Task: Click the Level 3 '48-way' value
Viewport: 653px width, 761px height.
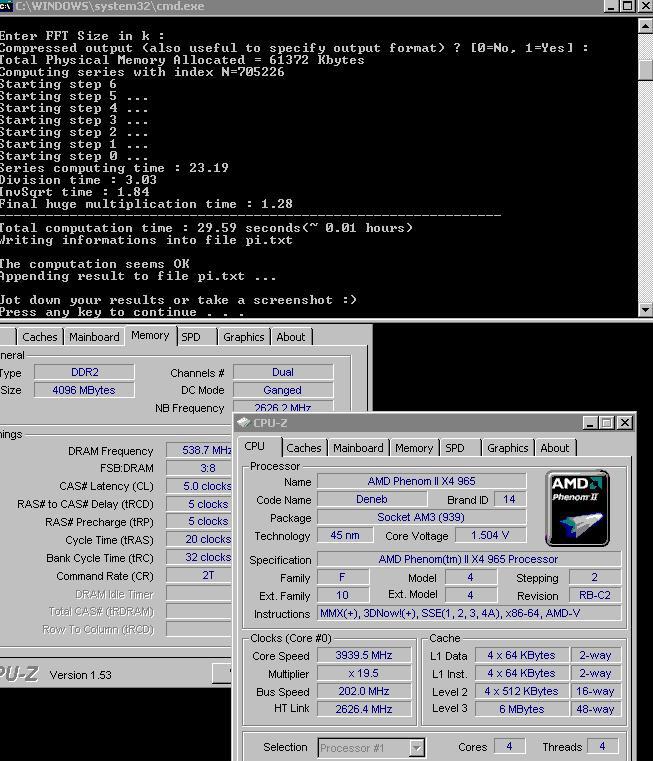Action: coord(595,709)
